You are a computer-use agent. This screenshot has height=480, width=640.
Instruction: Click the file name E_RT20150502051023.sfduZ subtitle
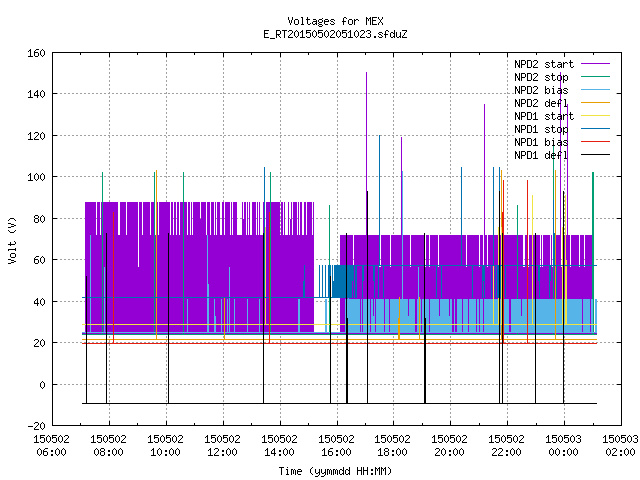click(335, 34)
